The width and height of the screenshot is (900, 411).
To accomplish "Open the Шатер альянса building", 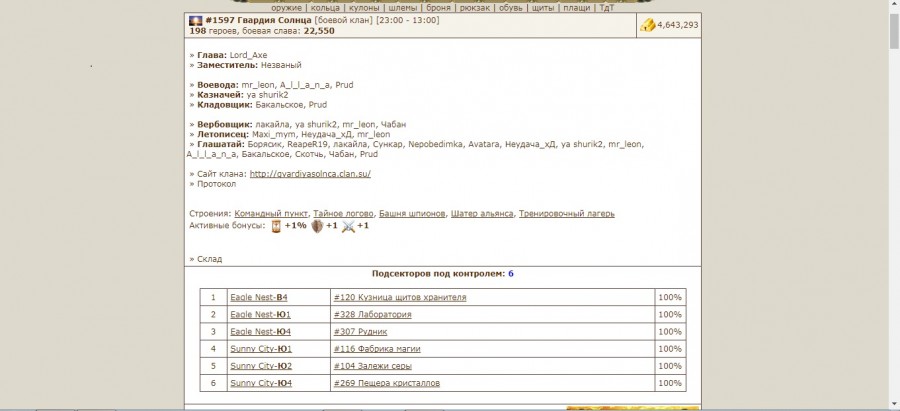I will (482, 214).
